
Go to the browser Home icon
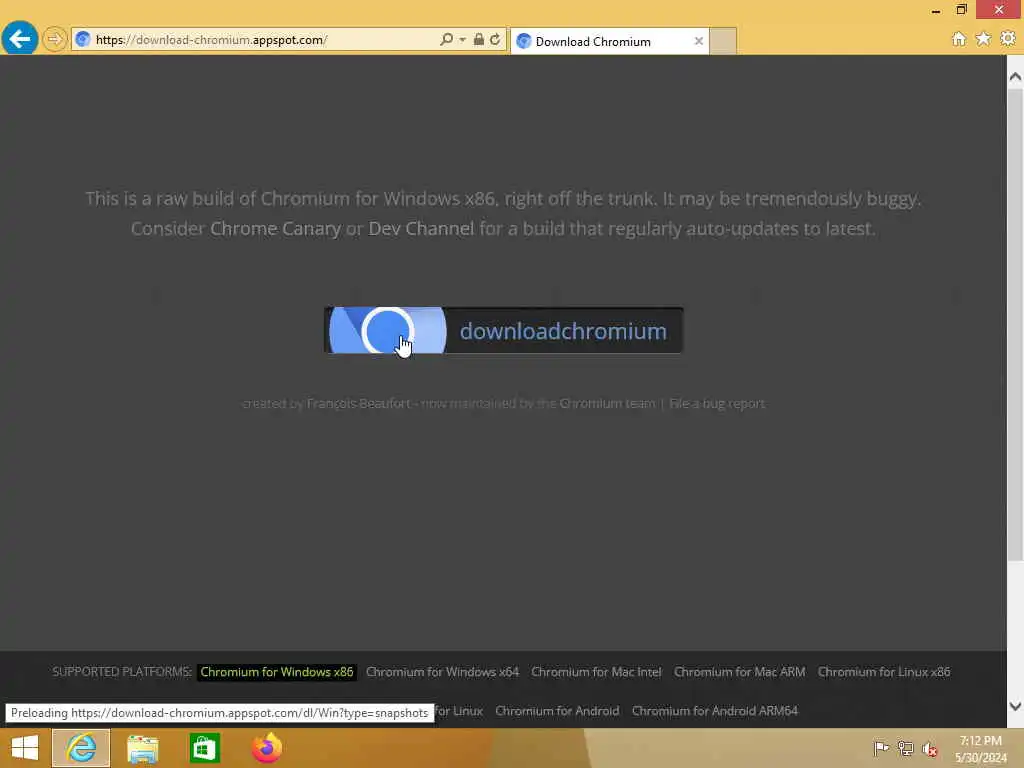coord(959,39)
